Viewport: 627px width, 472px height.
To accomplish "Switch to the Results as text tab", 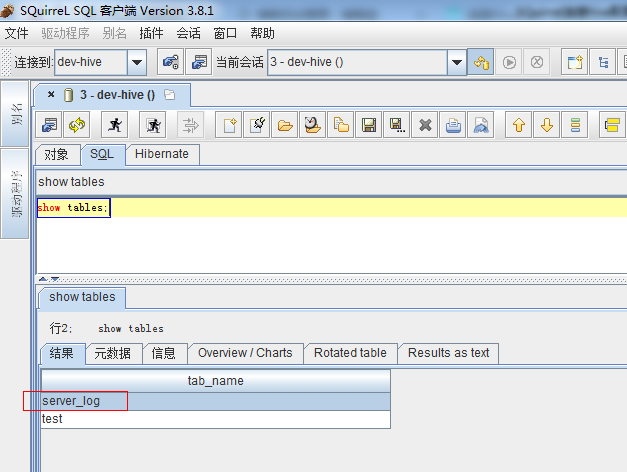I will (x=448, y=353).
